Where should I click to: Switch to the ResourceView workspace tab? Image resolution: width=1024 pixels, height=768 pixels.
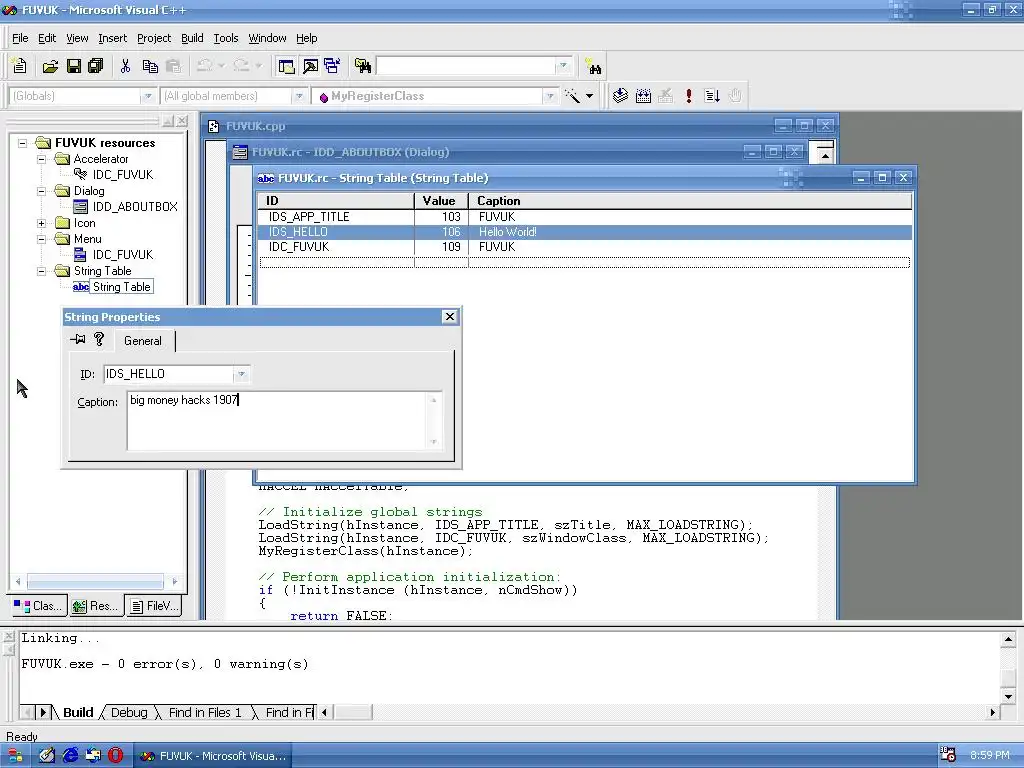pos(95,606)
